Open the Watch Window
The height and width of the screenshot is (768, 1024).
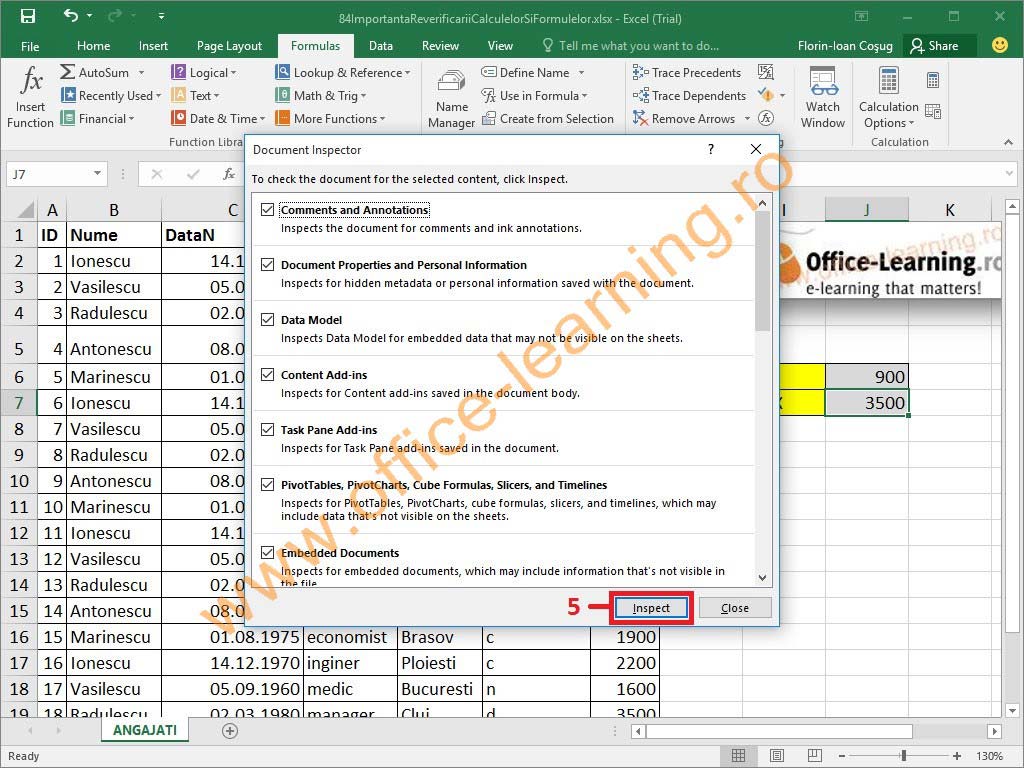point(822,97)
